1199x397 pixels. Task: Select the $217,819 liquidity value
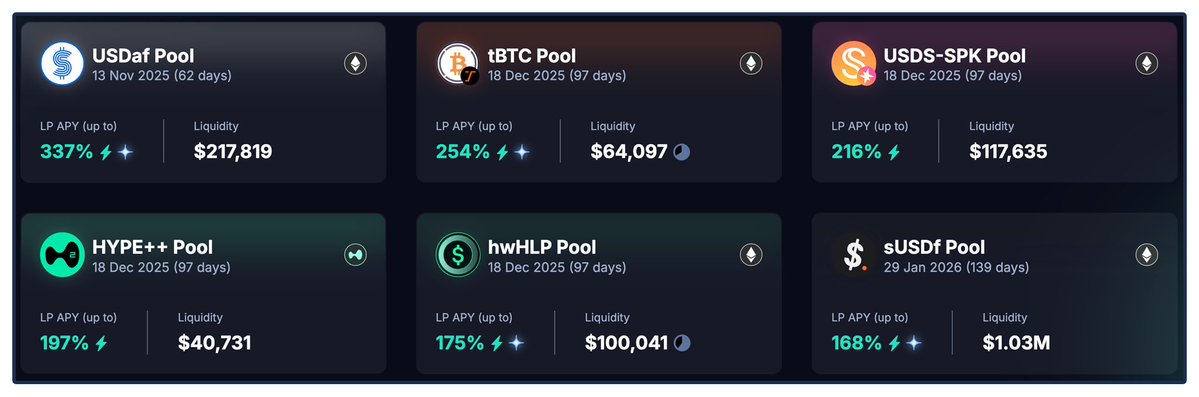(233, 151)
